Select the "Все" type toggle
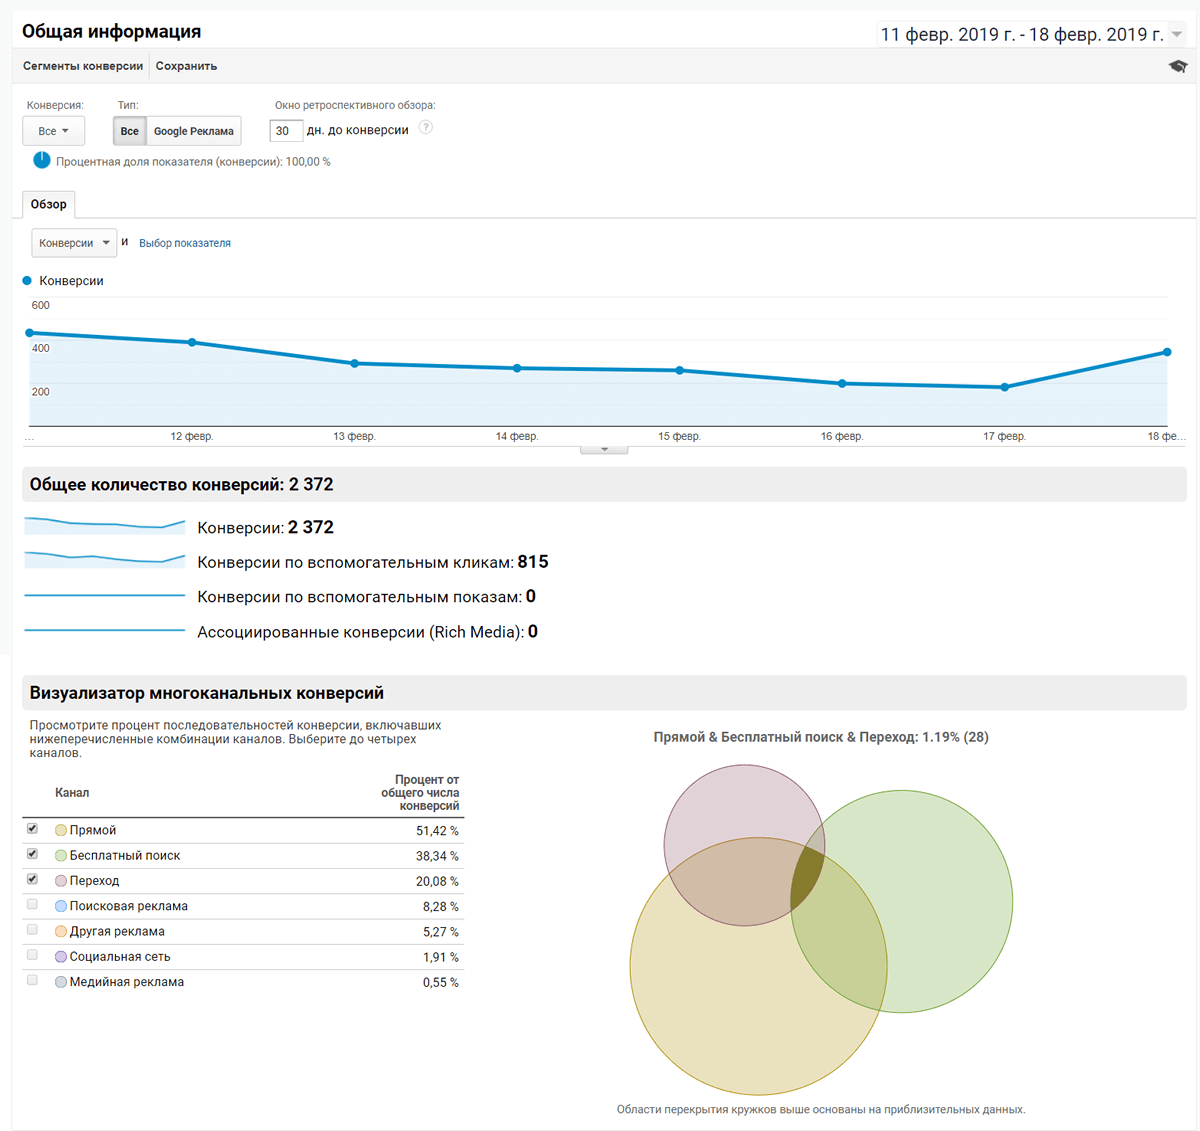Image resolution: width=1200 pixels, height=1131 pixels. coord(129,130)
